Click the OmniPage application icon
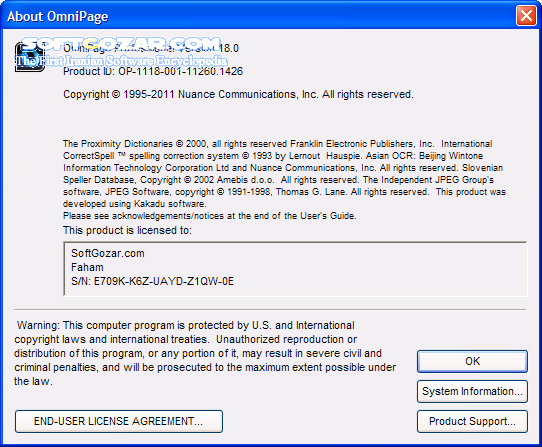Viewport: 542px width, 447px height. pyautogui.click(x=30, y=57)
